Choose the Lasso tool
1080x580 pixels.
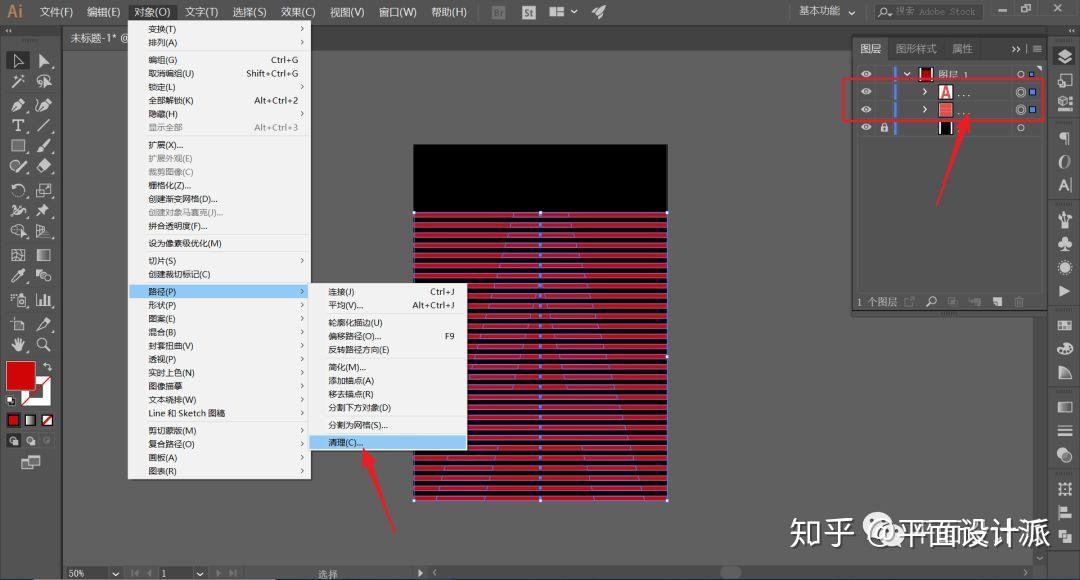[x=43, y=82]
